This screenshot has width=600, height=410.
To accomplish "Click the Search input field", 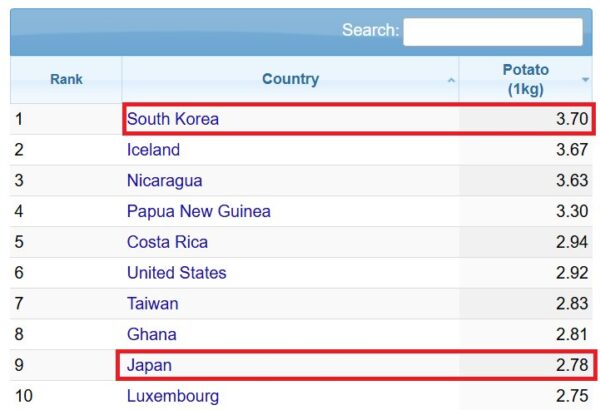I will click(x=492, y=31).
